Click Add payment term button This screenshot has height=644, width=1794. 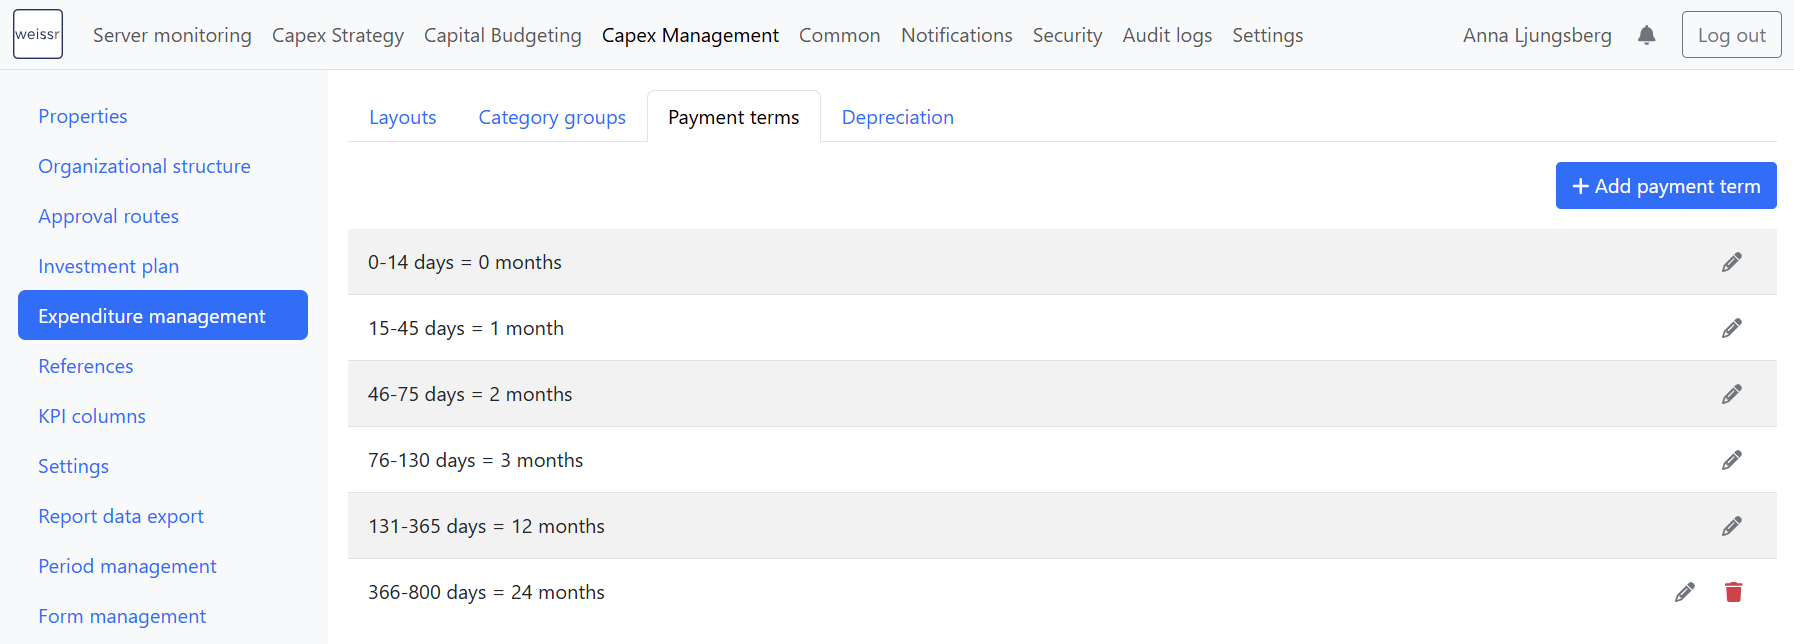pos(1666,186)
